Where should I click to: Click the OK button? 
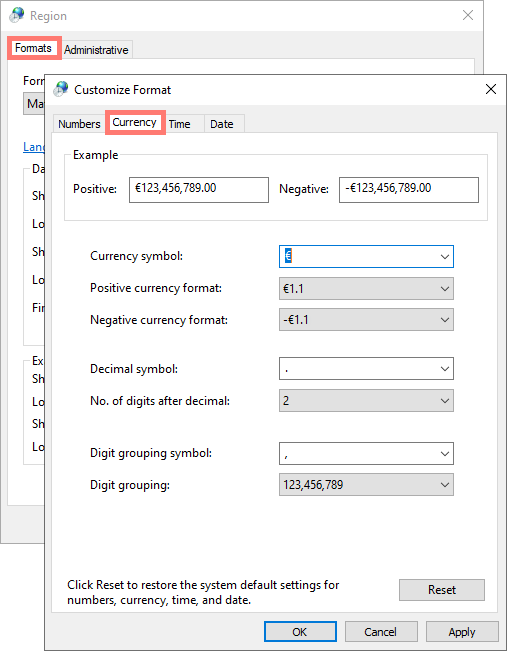pyautogui.click(x=300, y=632)
